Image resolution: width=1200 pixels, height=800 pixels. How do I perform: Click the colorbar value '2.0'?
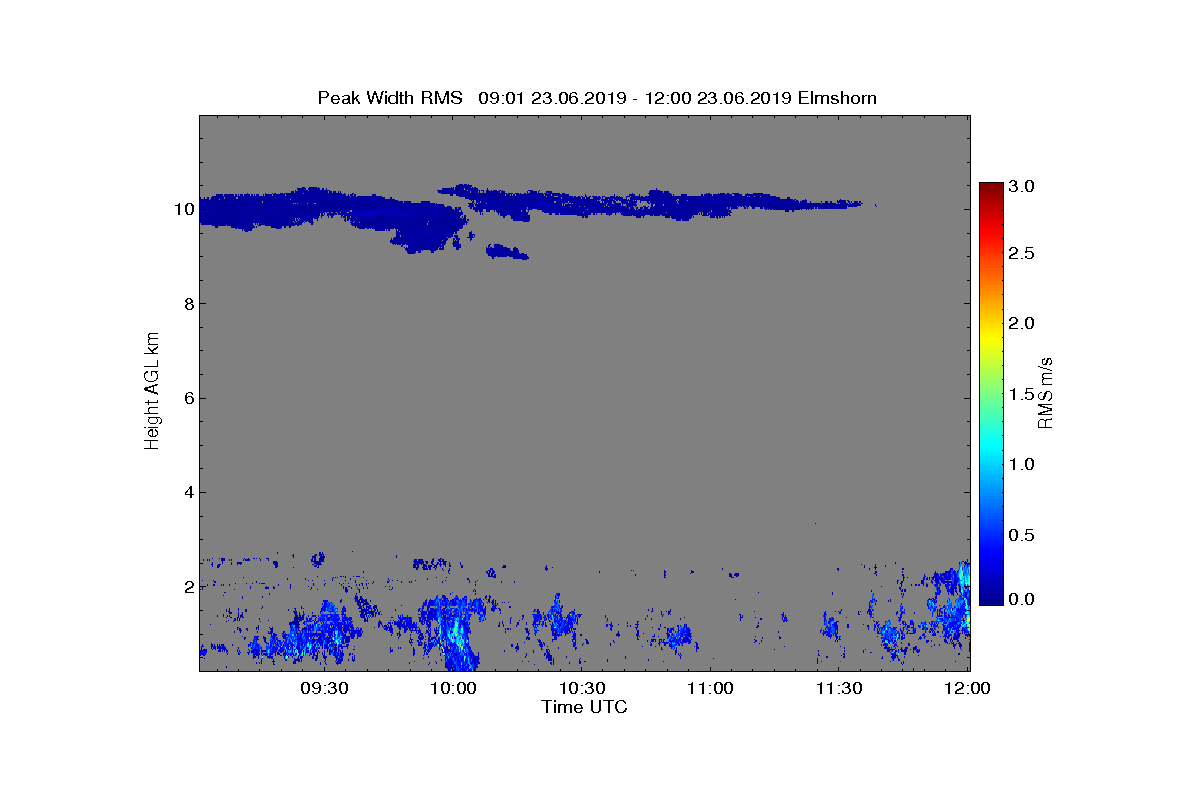[x=1021, y=323]
